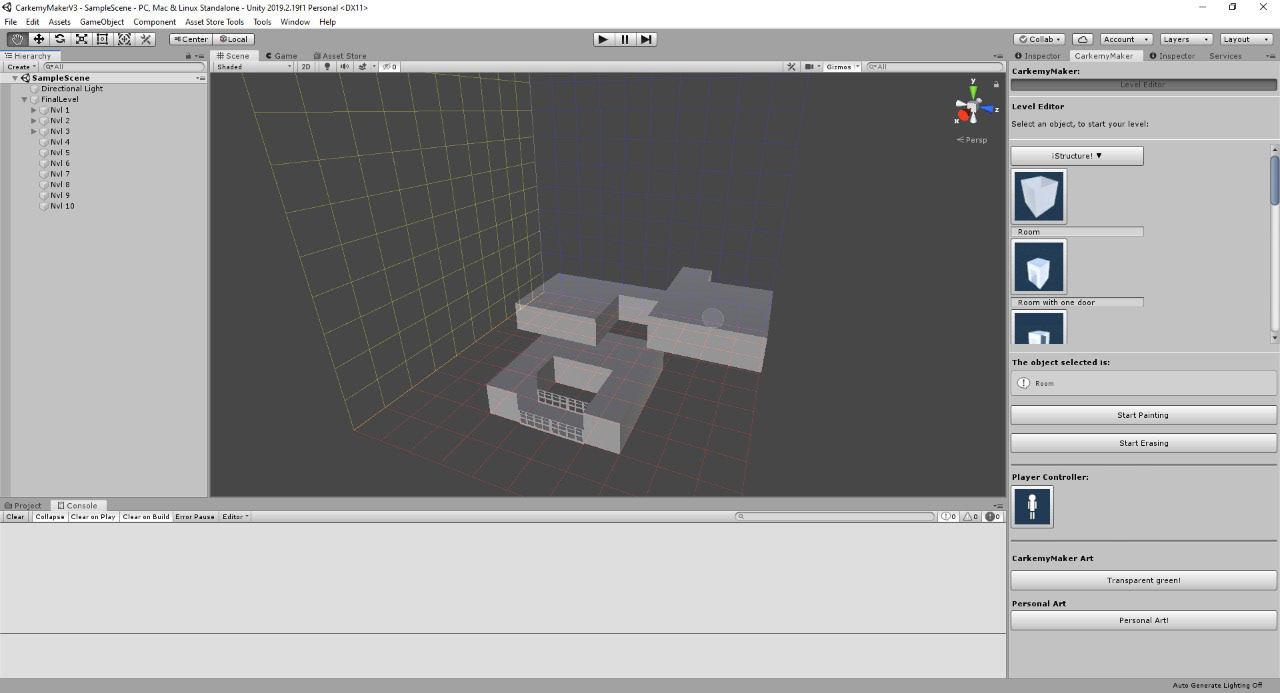
Task: Open the Collab dropdown
Action: [x=1040, y=39]
